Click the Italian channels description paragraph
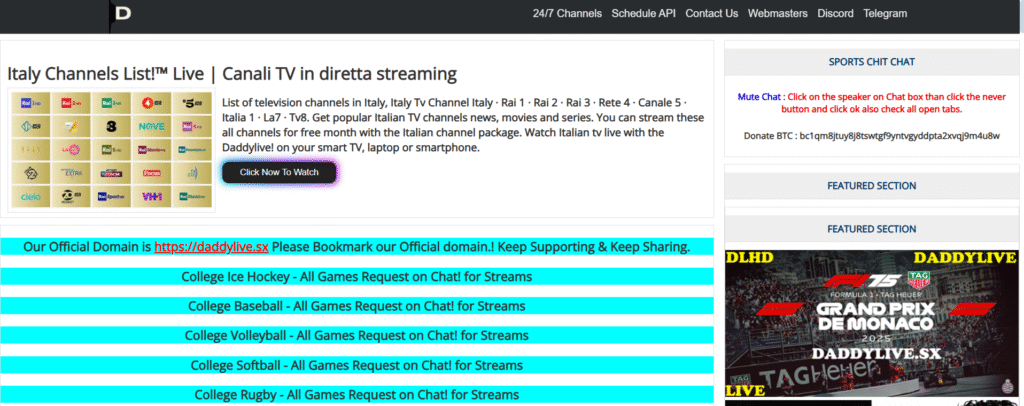 (x=463, y=125)
